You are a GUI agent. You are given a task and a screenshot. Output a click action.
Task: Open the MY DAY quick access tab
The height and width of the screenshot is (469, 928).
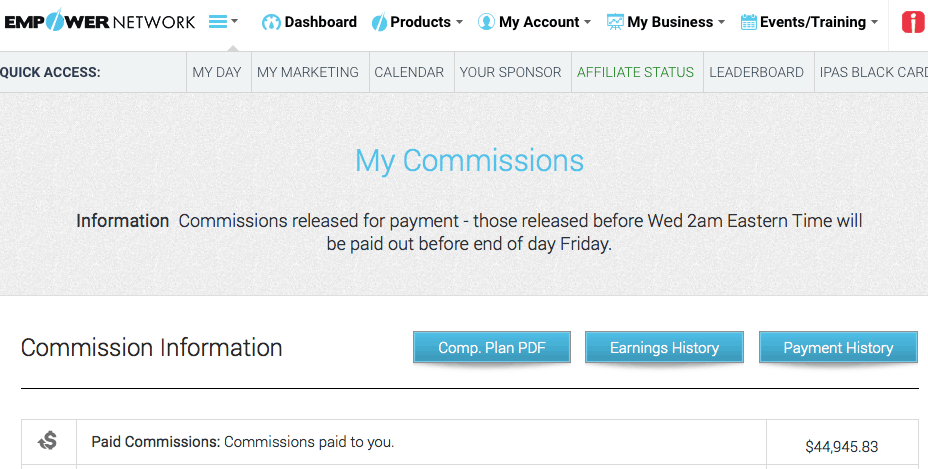tap(217, 72)
